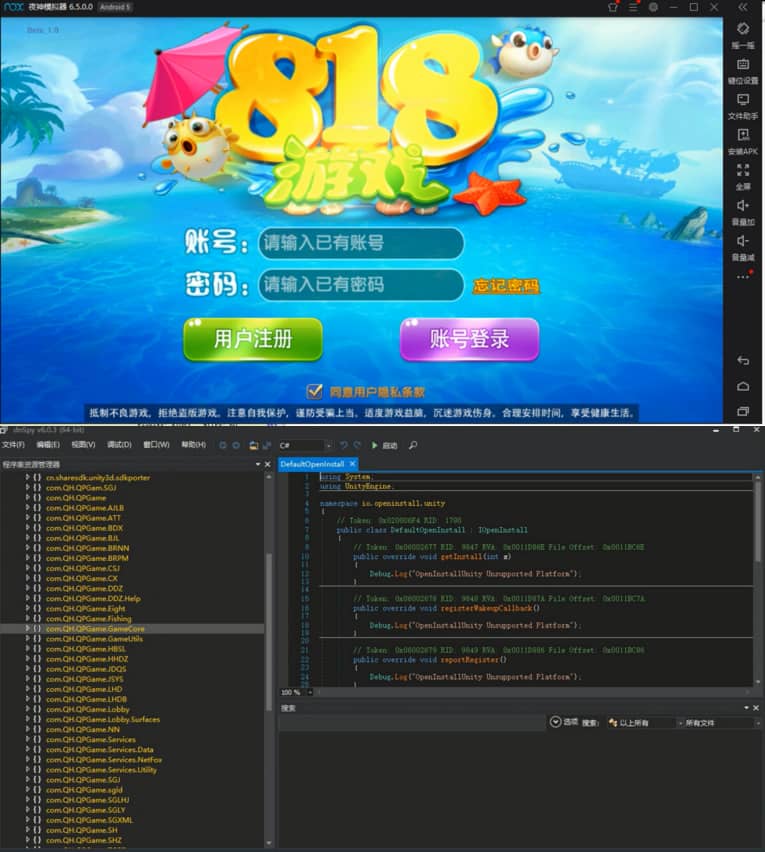765x852 pixels.
Task: Open more tools ellipsis in Nox sidebar
Action: pos(743,277)
